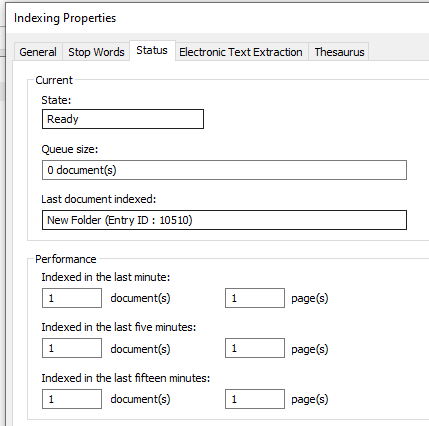Screen dimensions: 429x426
Task: Click the "Last document indexed:" label
Action: pos(99,199)
